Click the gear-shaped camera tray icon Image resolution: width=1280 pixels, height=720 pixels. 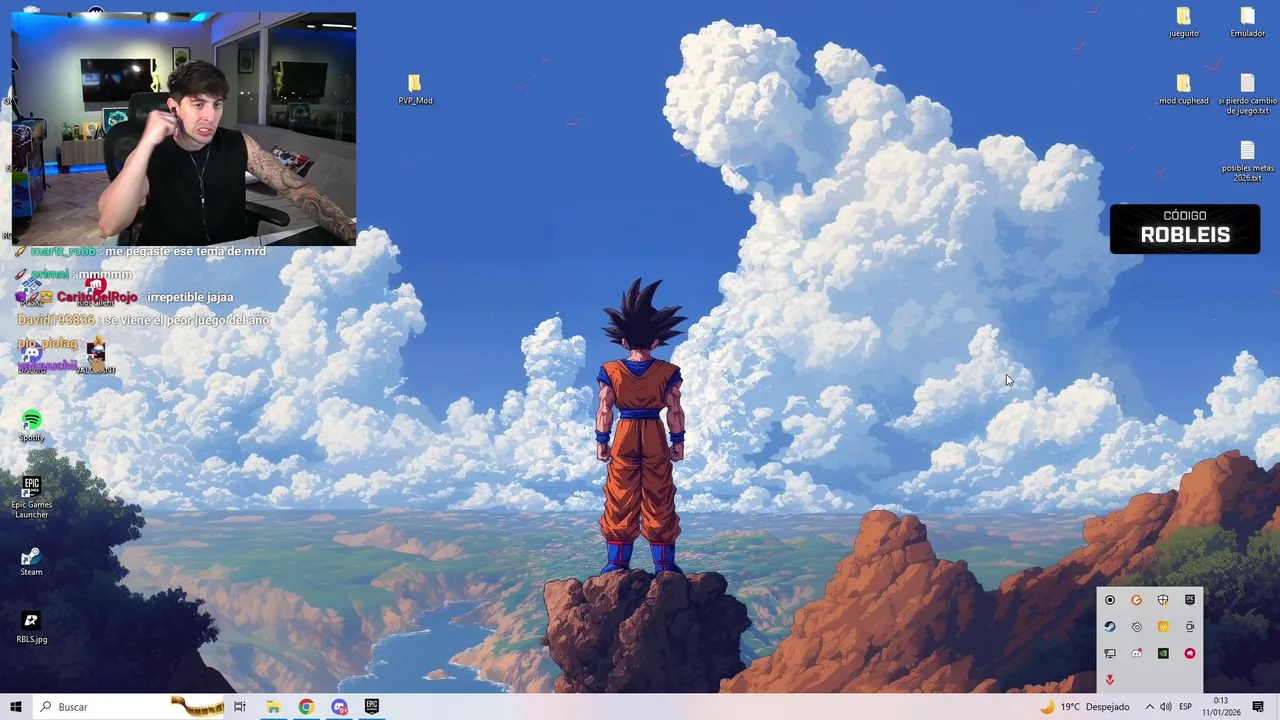click(x=1136, y=627)
